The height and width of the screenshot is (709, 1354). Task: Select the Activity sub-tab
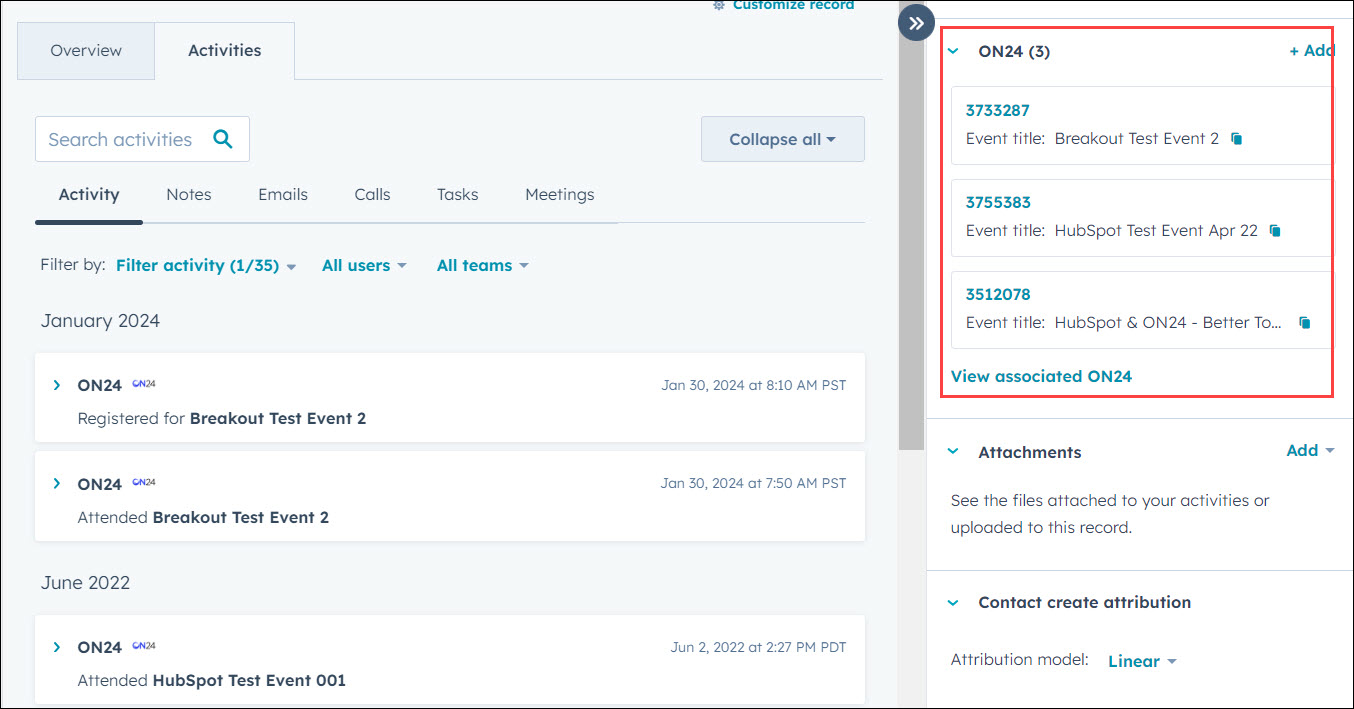(x=89, y=195)
